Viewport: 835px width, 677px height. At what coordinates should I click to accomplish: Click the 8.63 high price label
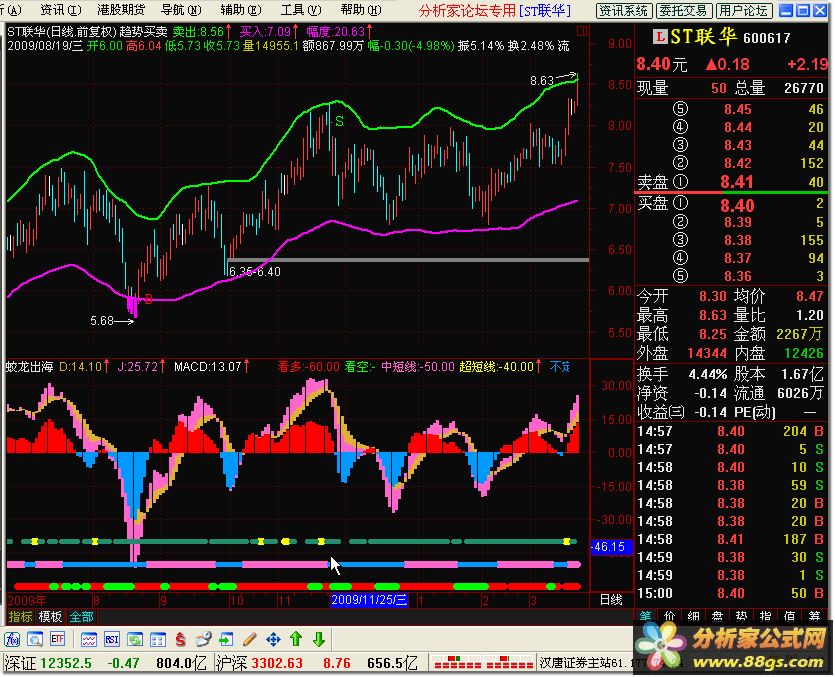pyautogui.click(x=542, y=81)
